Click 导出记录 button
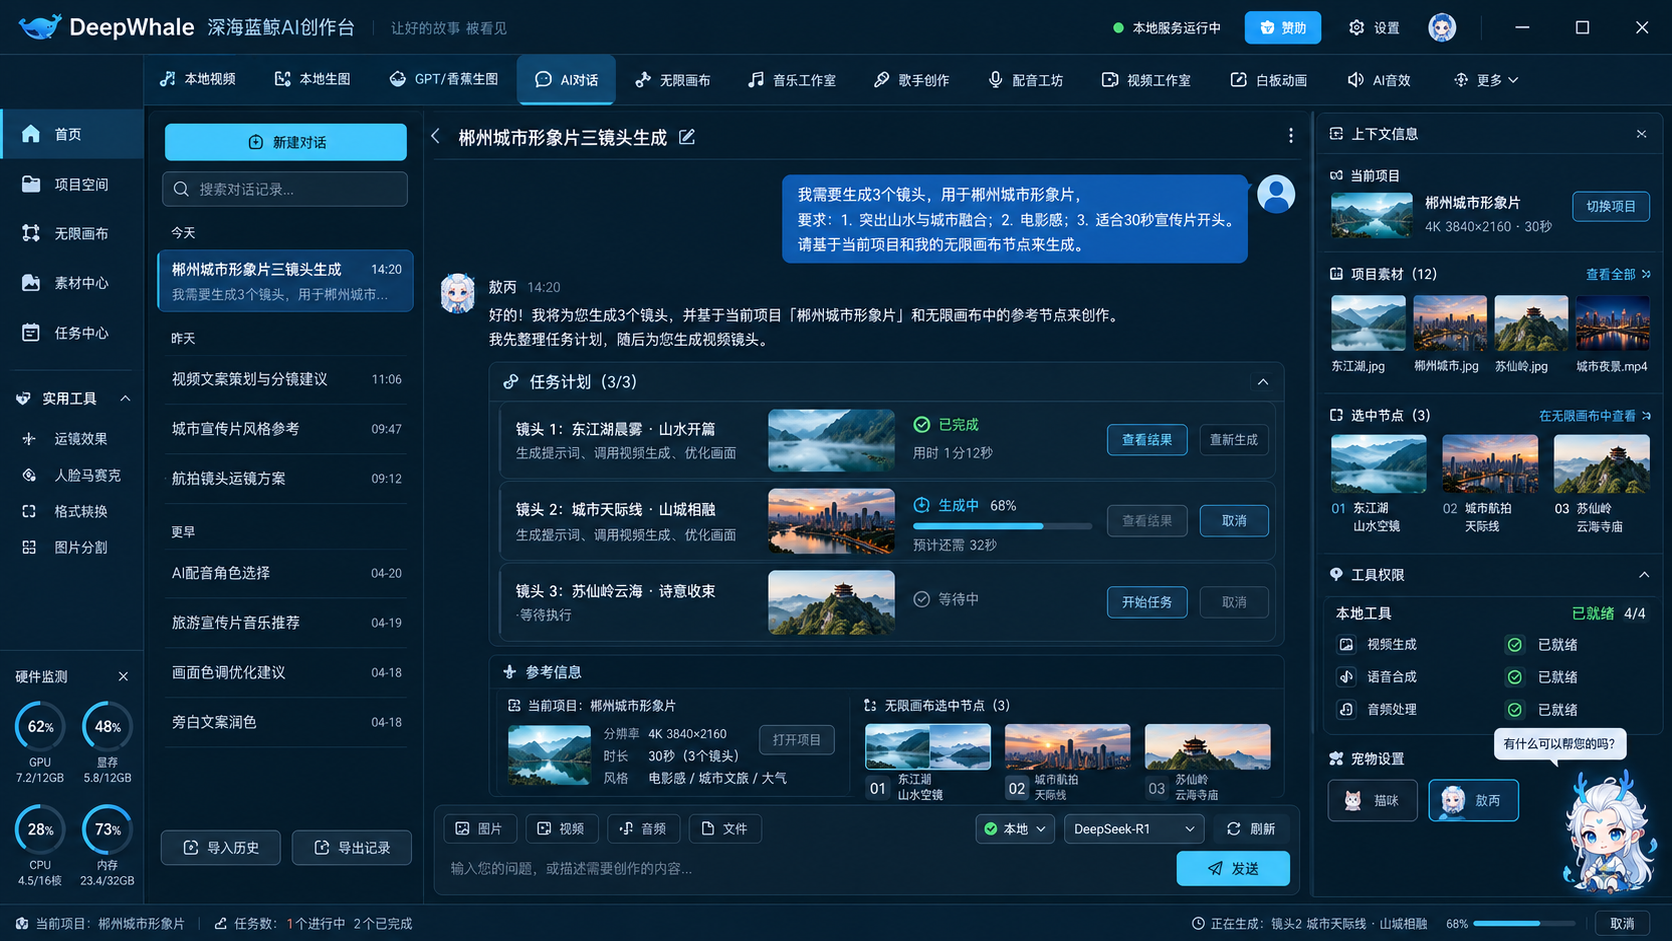Image resolution: width=1672 pixels, height=941 pixels. click(352, 848)
